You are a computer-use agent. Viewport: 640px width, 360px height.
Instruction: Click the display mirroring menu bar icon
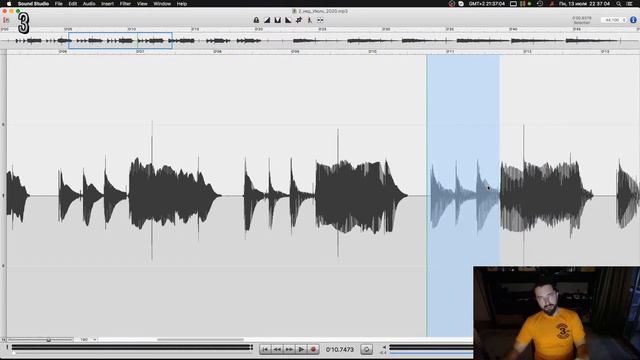coord(513,4)
